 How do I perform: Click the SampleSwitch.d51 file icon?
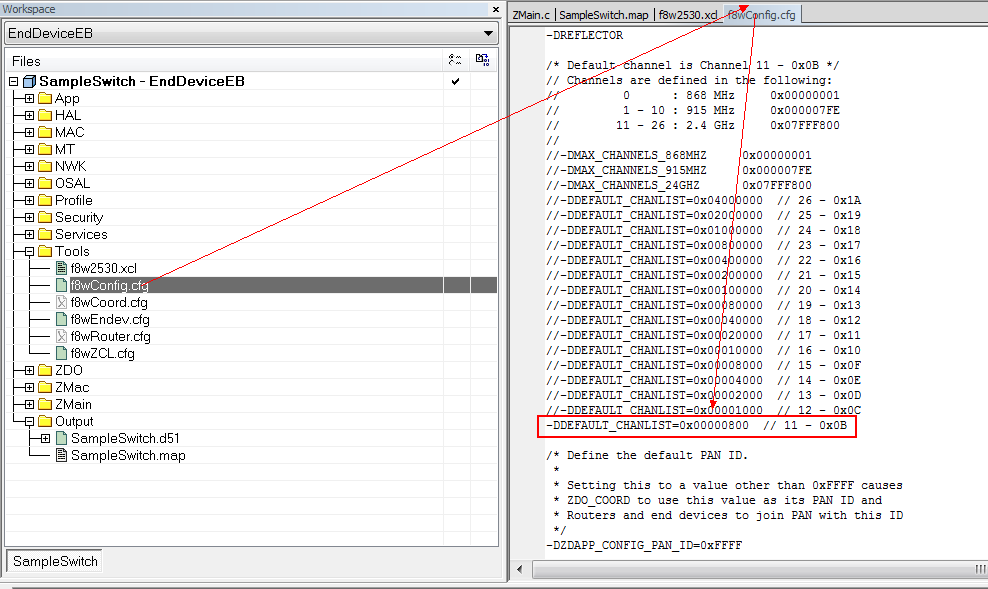61,438
